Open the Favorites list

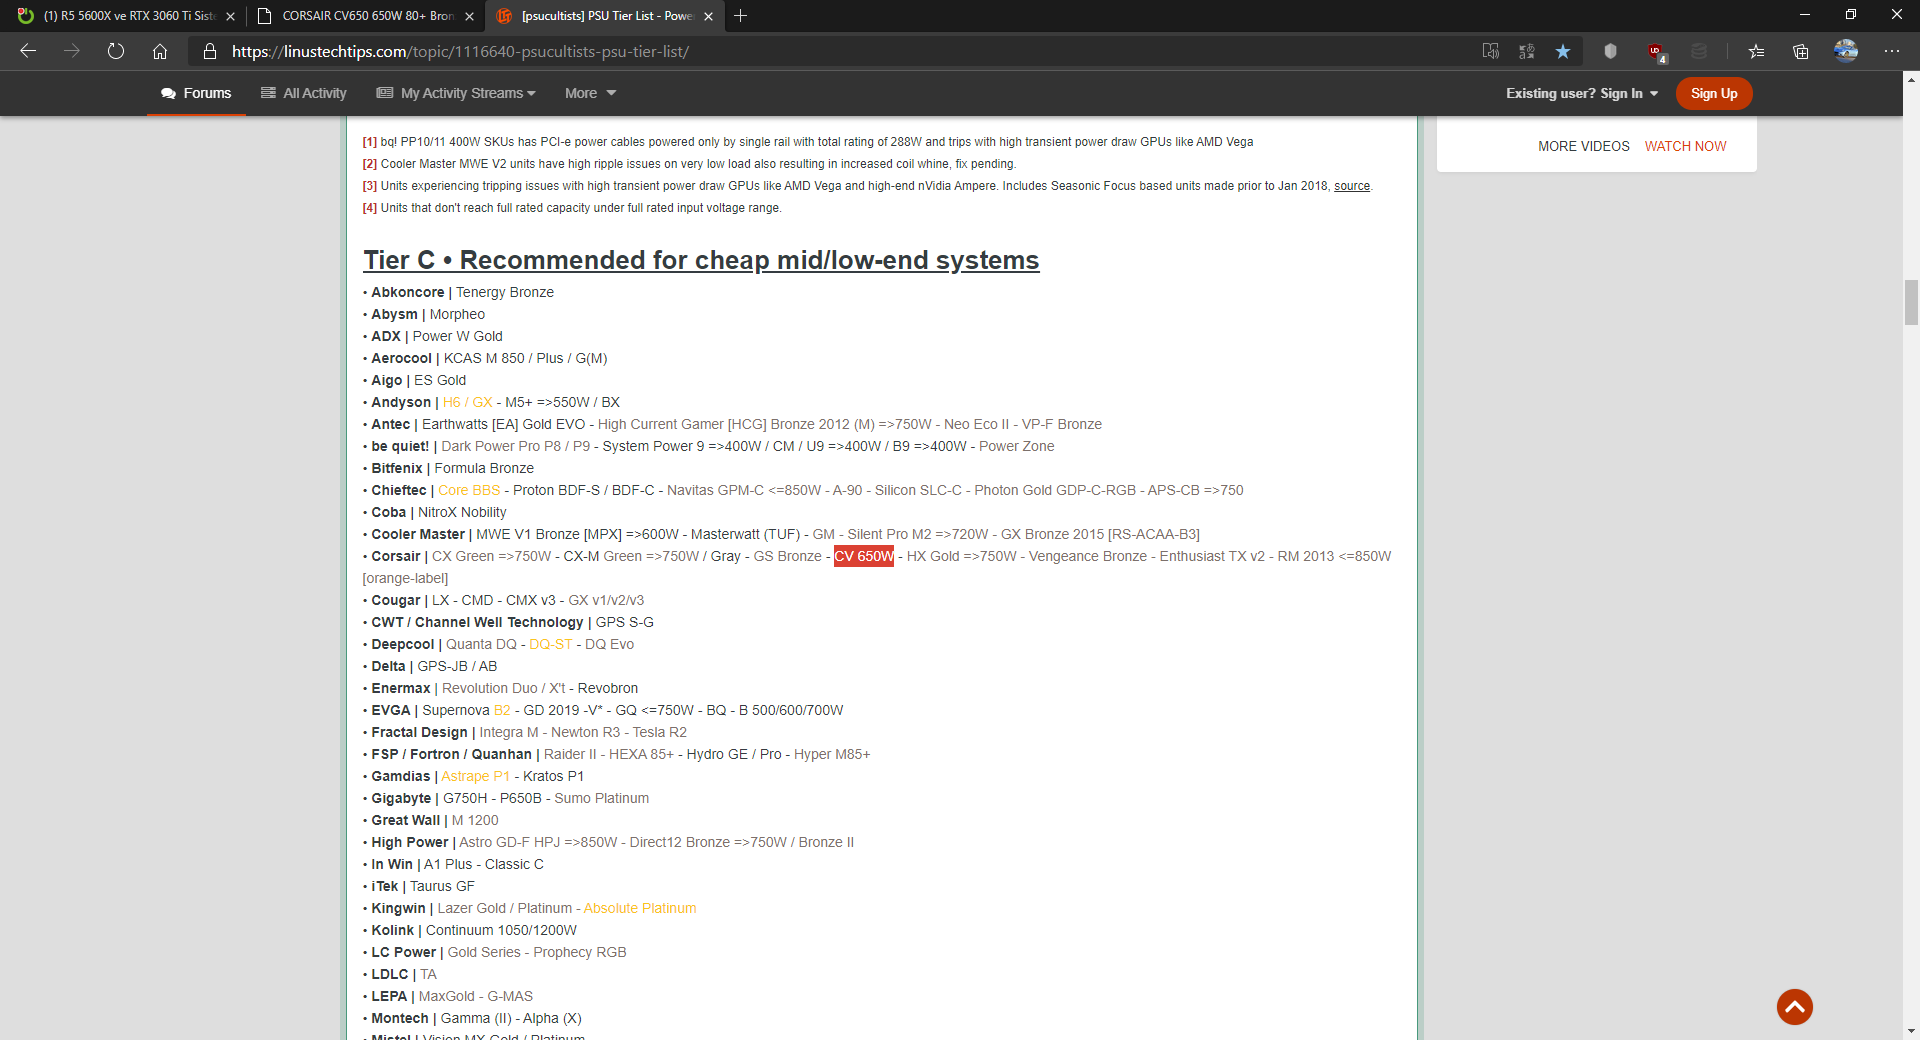point(1756,51)
